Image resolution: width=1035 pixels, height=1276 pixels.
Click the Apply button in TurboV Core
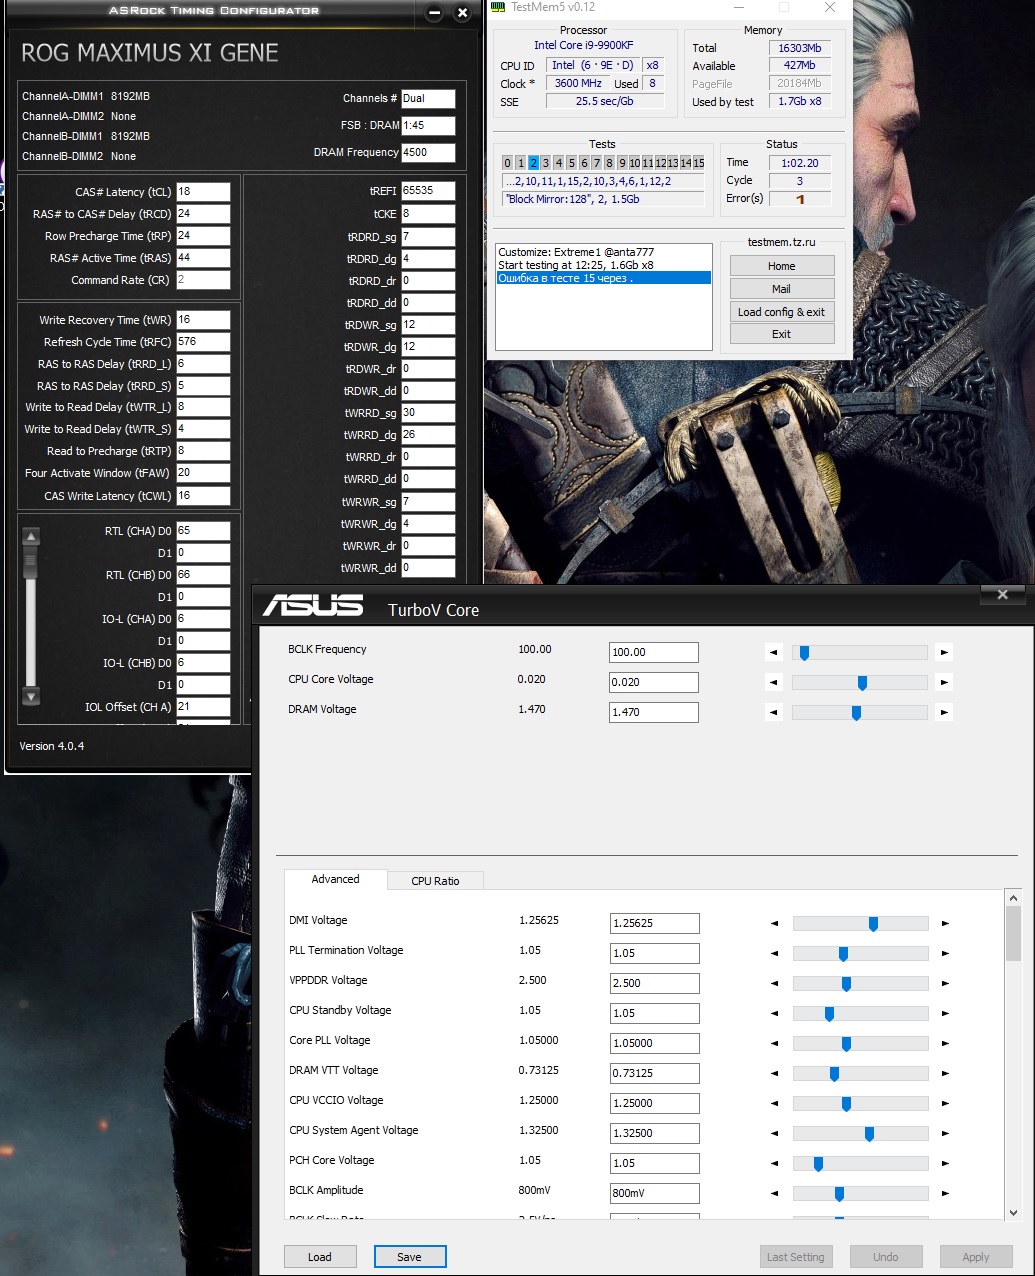pyautogui.click(x=976, y=1257)
